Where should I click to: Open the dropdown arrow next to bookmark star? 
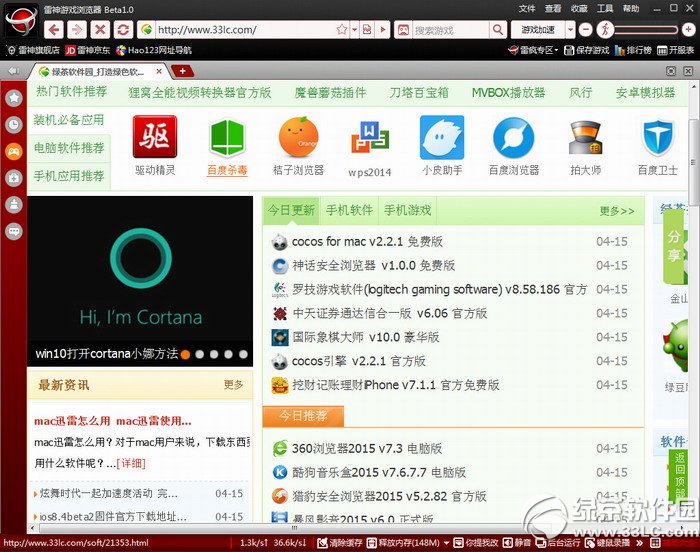pyautogui.click(x=354, y=30)
